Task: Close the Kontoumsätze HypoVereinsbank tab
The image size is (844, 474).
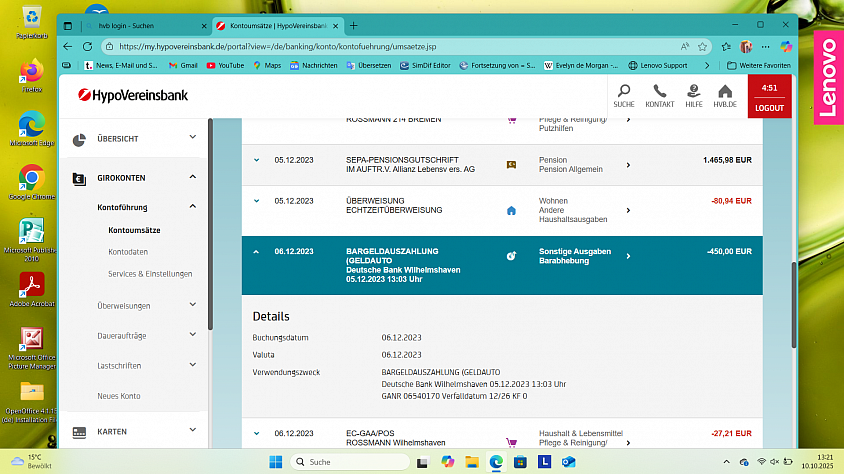Action: [335, 26]
